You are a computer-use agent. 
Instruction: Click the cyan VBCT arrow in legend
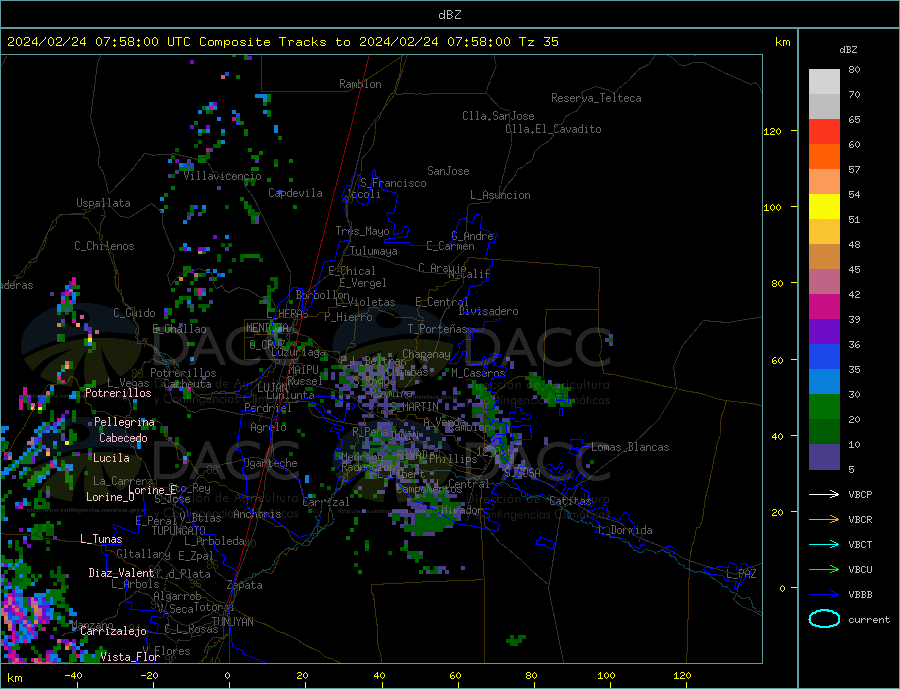[x=824, y=544]
